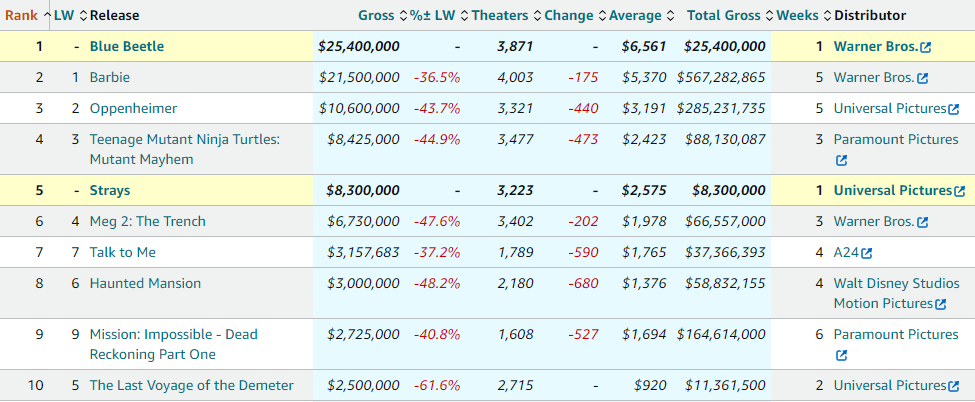Click external link icon for Strays' Universal Pictures

pos(960,191)
